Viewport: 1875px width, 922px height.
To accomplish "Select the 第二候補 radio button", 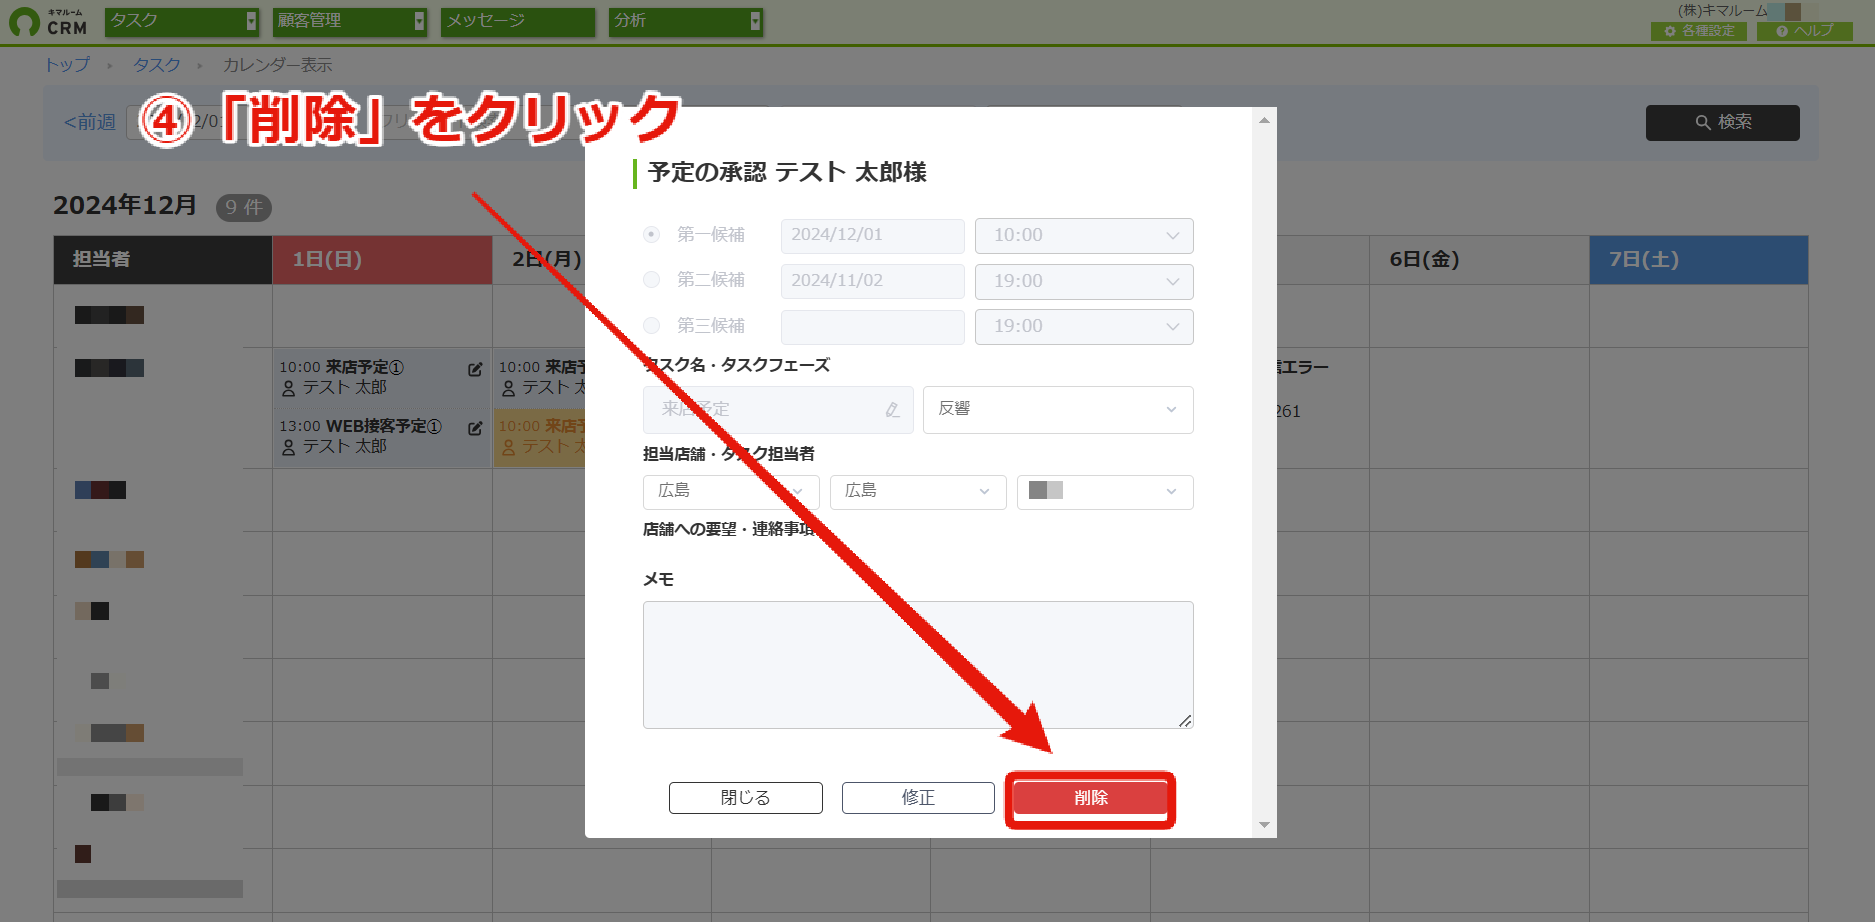I will (652, 280).
